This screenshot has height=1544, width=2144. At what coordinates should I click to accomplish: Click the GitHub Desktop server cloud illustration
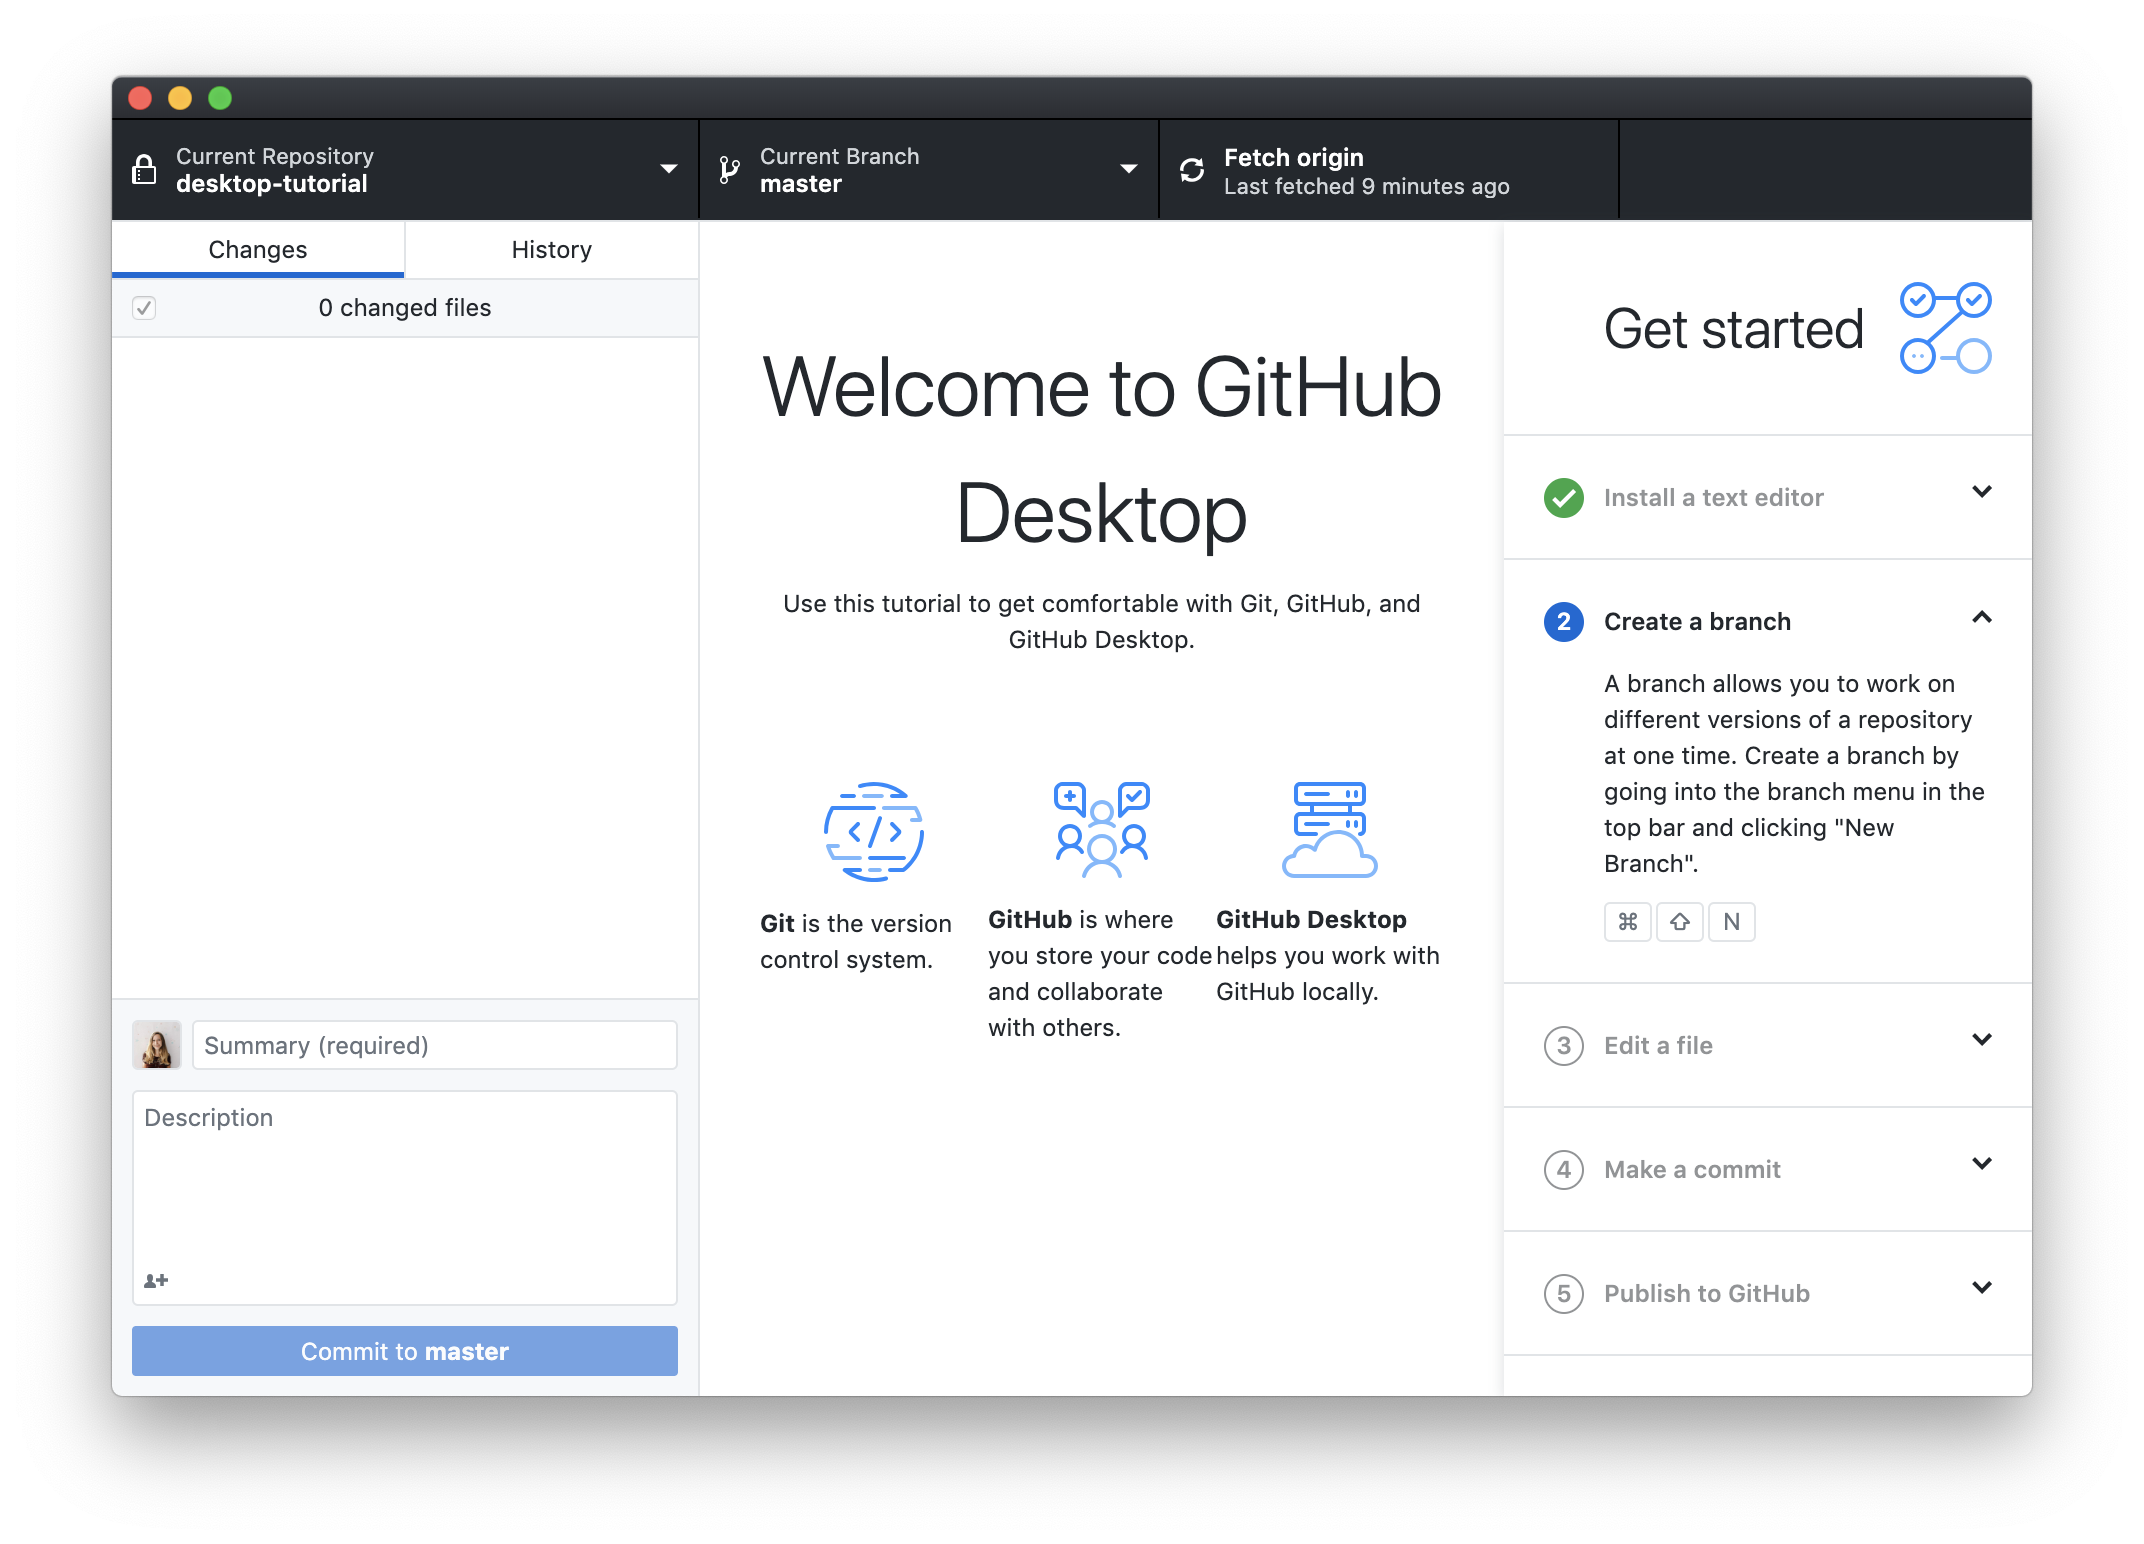[x=1330, y=829]
